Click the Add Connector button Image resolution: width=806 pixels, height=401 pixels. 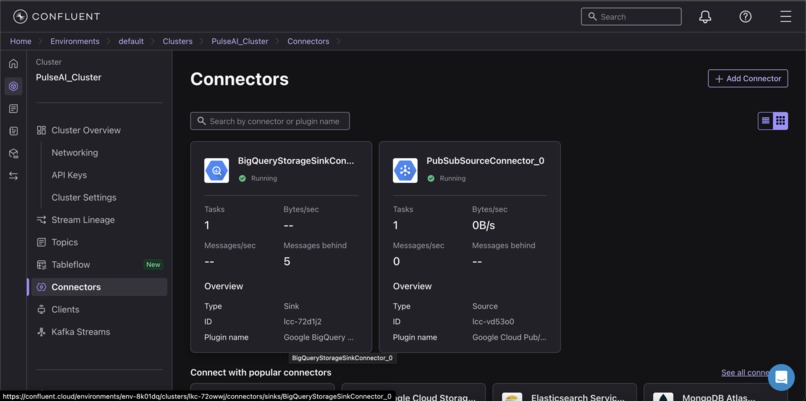click(x=748, y=78)
